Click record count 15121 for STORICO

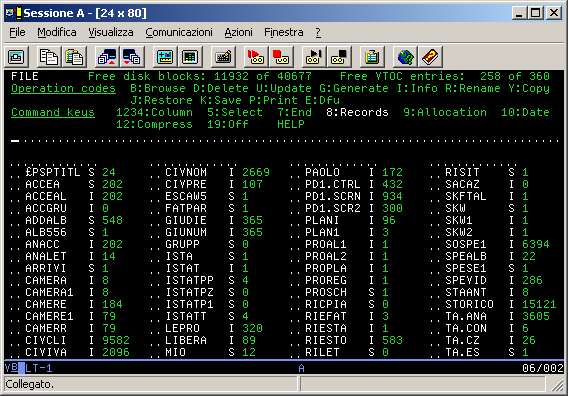coord(539,304)
